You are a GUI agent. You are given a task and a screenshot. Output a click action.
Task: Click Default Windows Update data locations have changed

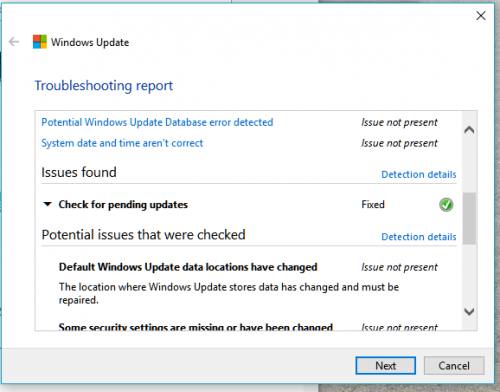[188, 267]
